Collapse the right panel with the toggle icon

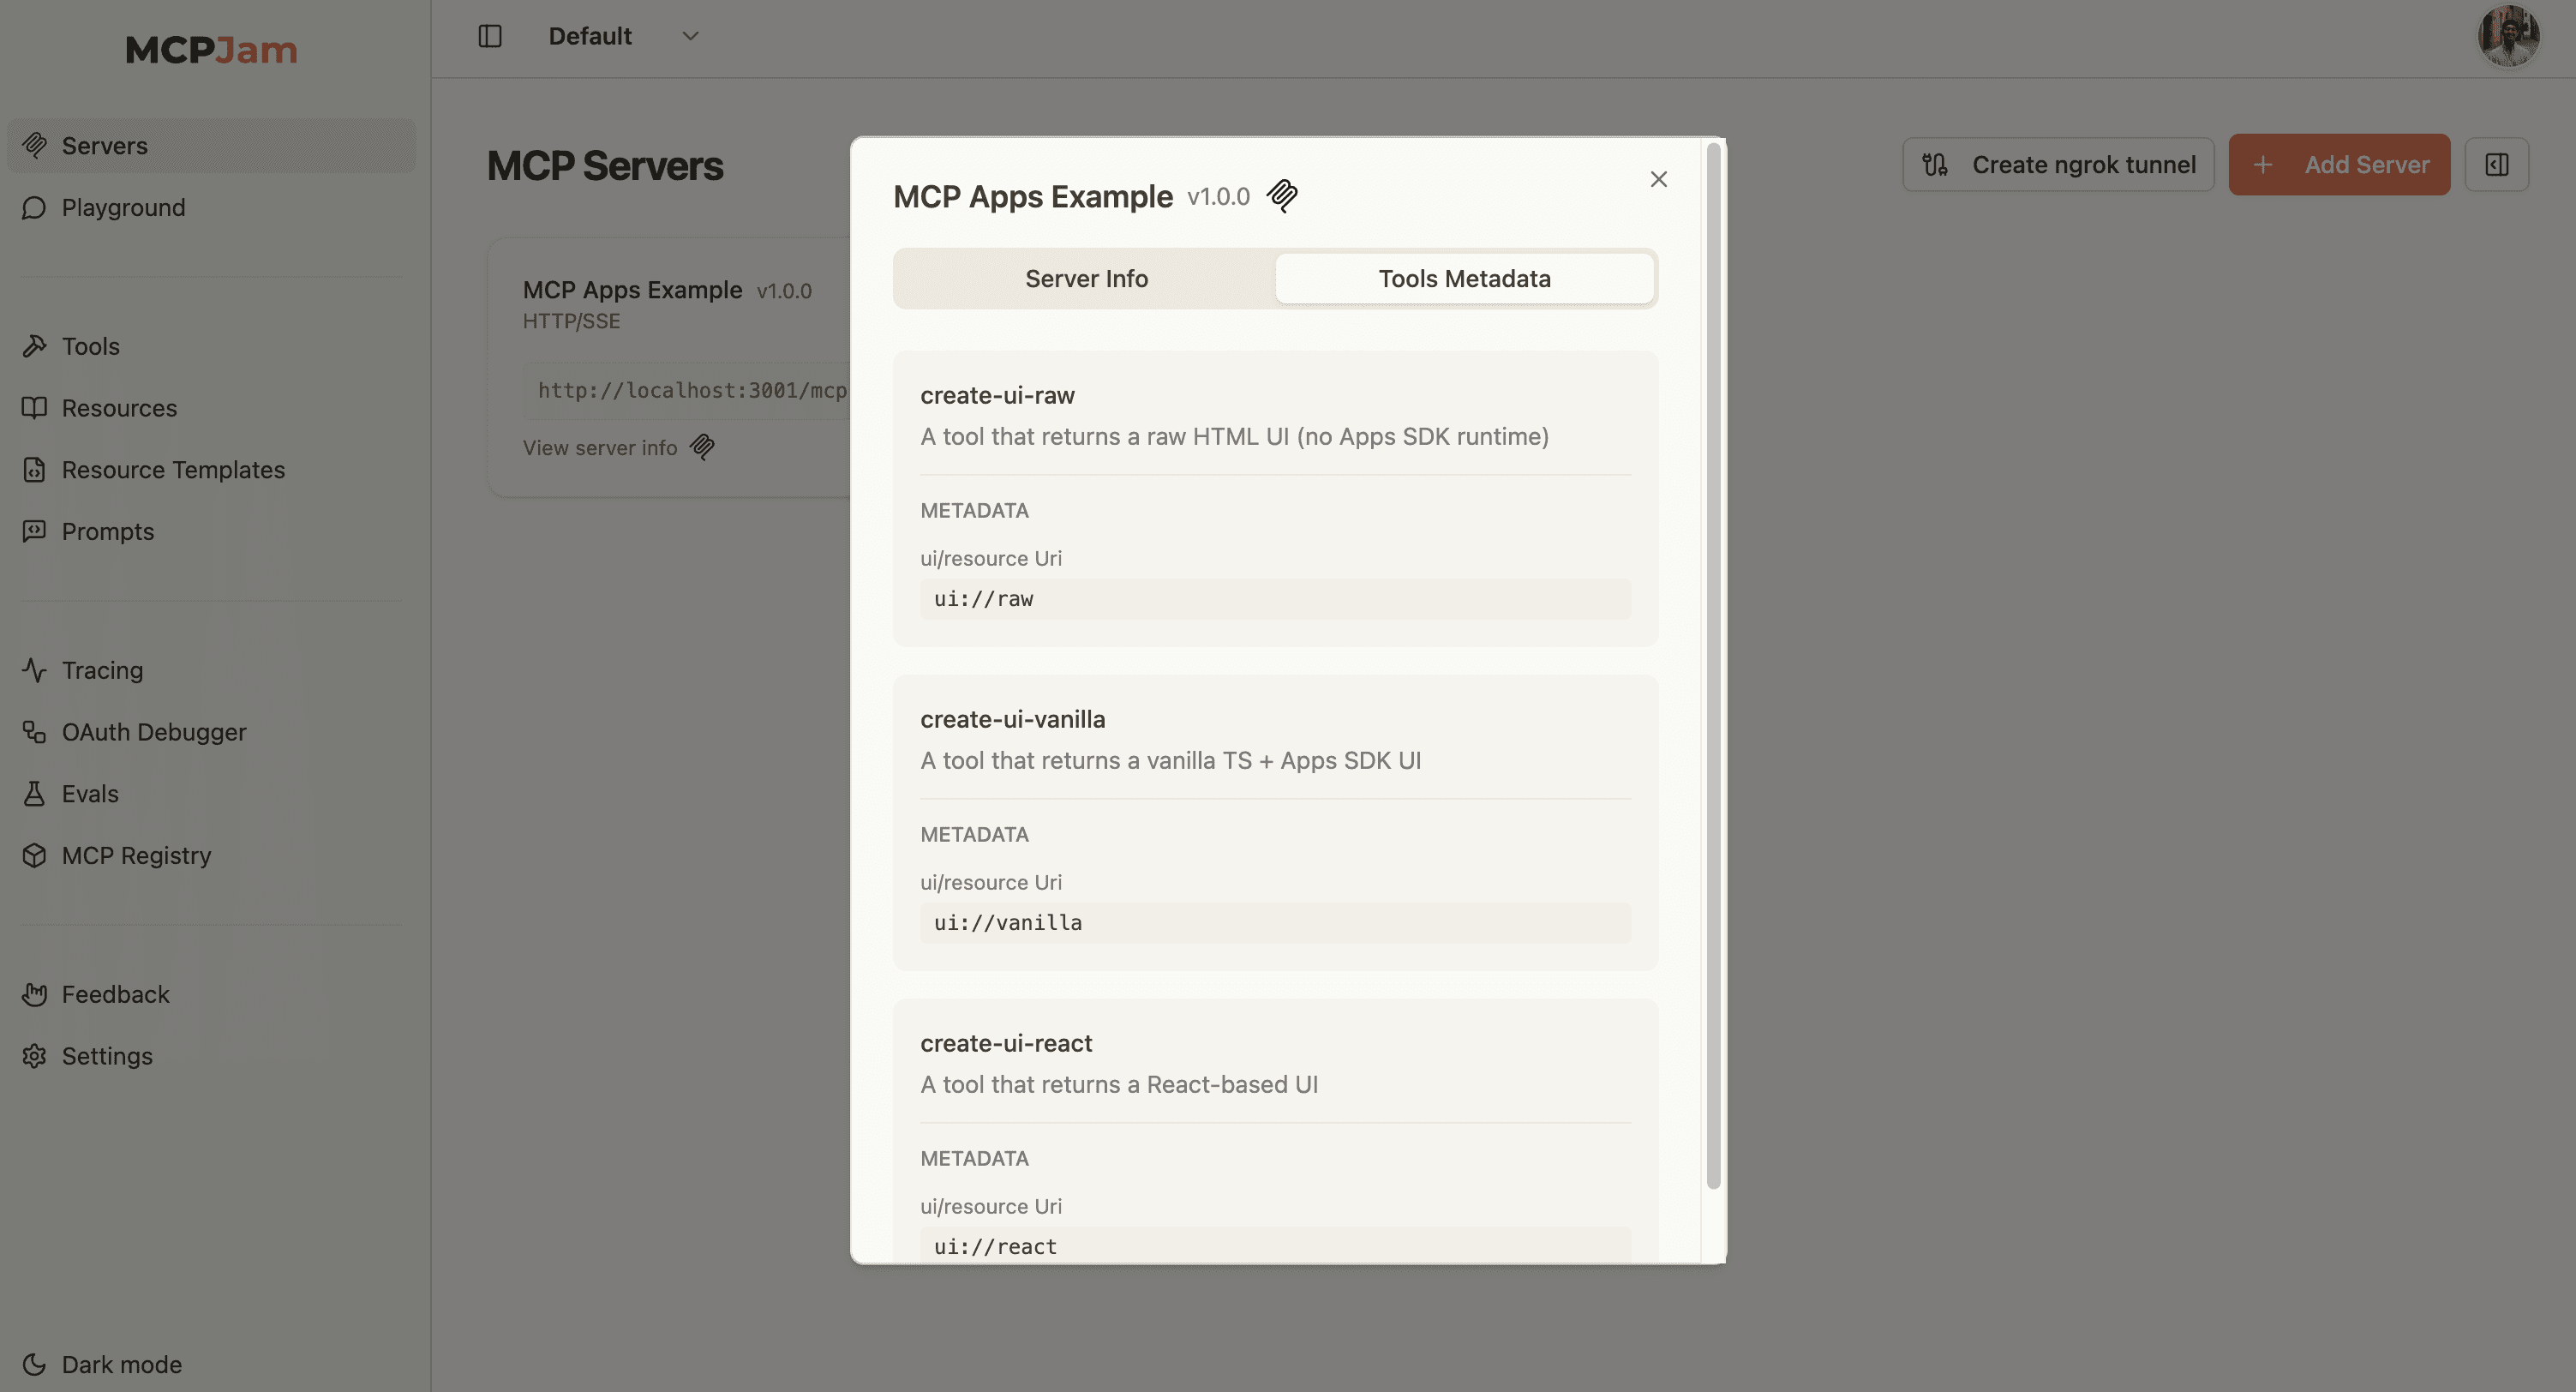pos(2497,164)
